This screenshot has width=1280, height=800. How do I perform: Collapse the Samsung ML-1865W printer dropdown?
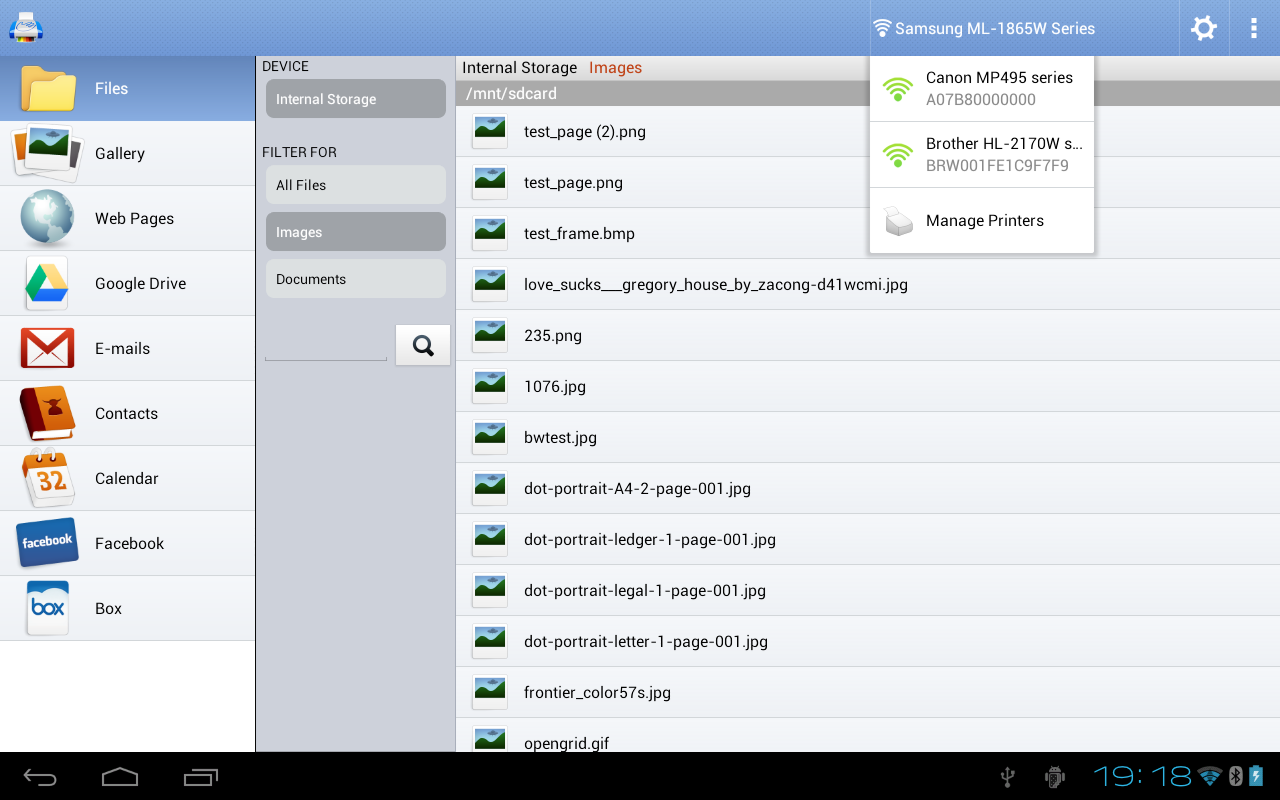click(984, 28)
